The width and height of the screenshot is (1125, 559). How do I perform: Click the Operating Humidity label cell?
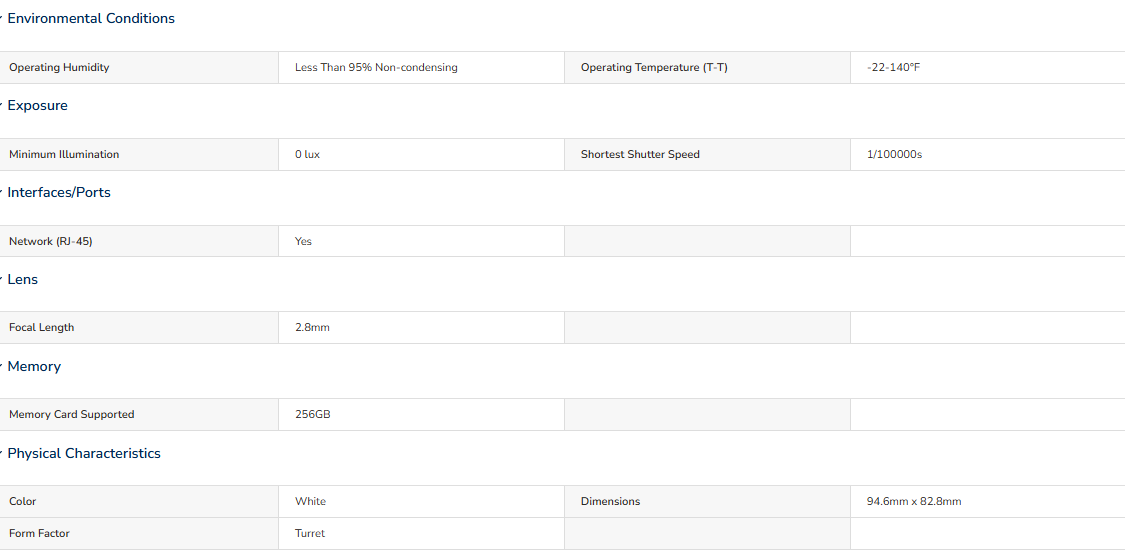point(139,67)
